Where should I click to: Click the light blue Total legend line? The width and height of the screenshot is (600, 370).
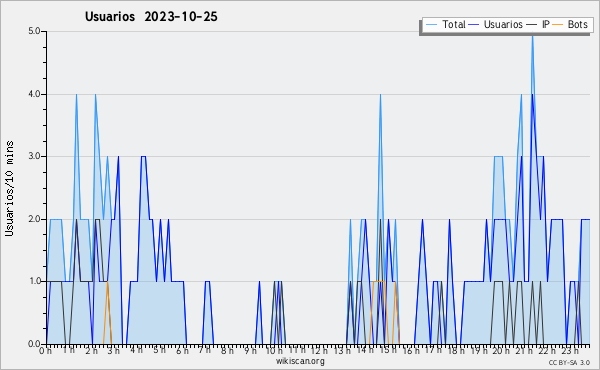[431, 25]
